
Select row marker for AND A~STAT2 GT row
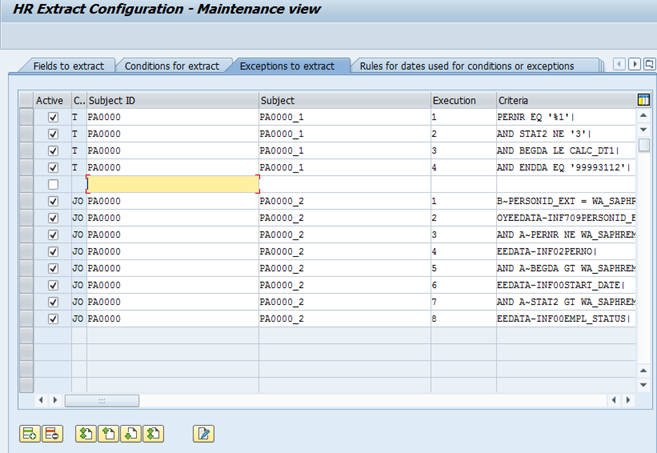click(x=26, y=302)
